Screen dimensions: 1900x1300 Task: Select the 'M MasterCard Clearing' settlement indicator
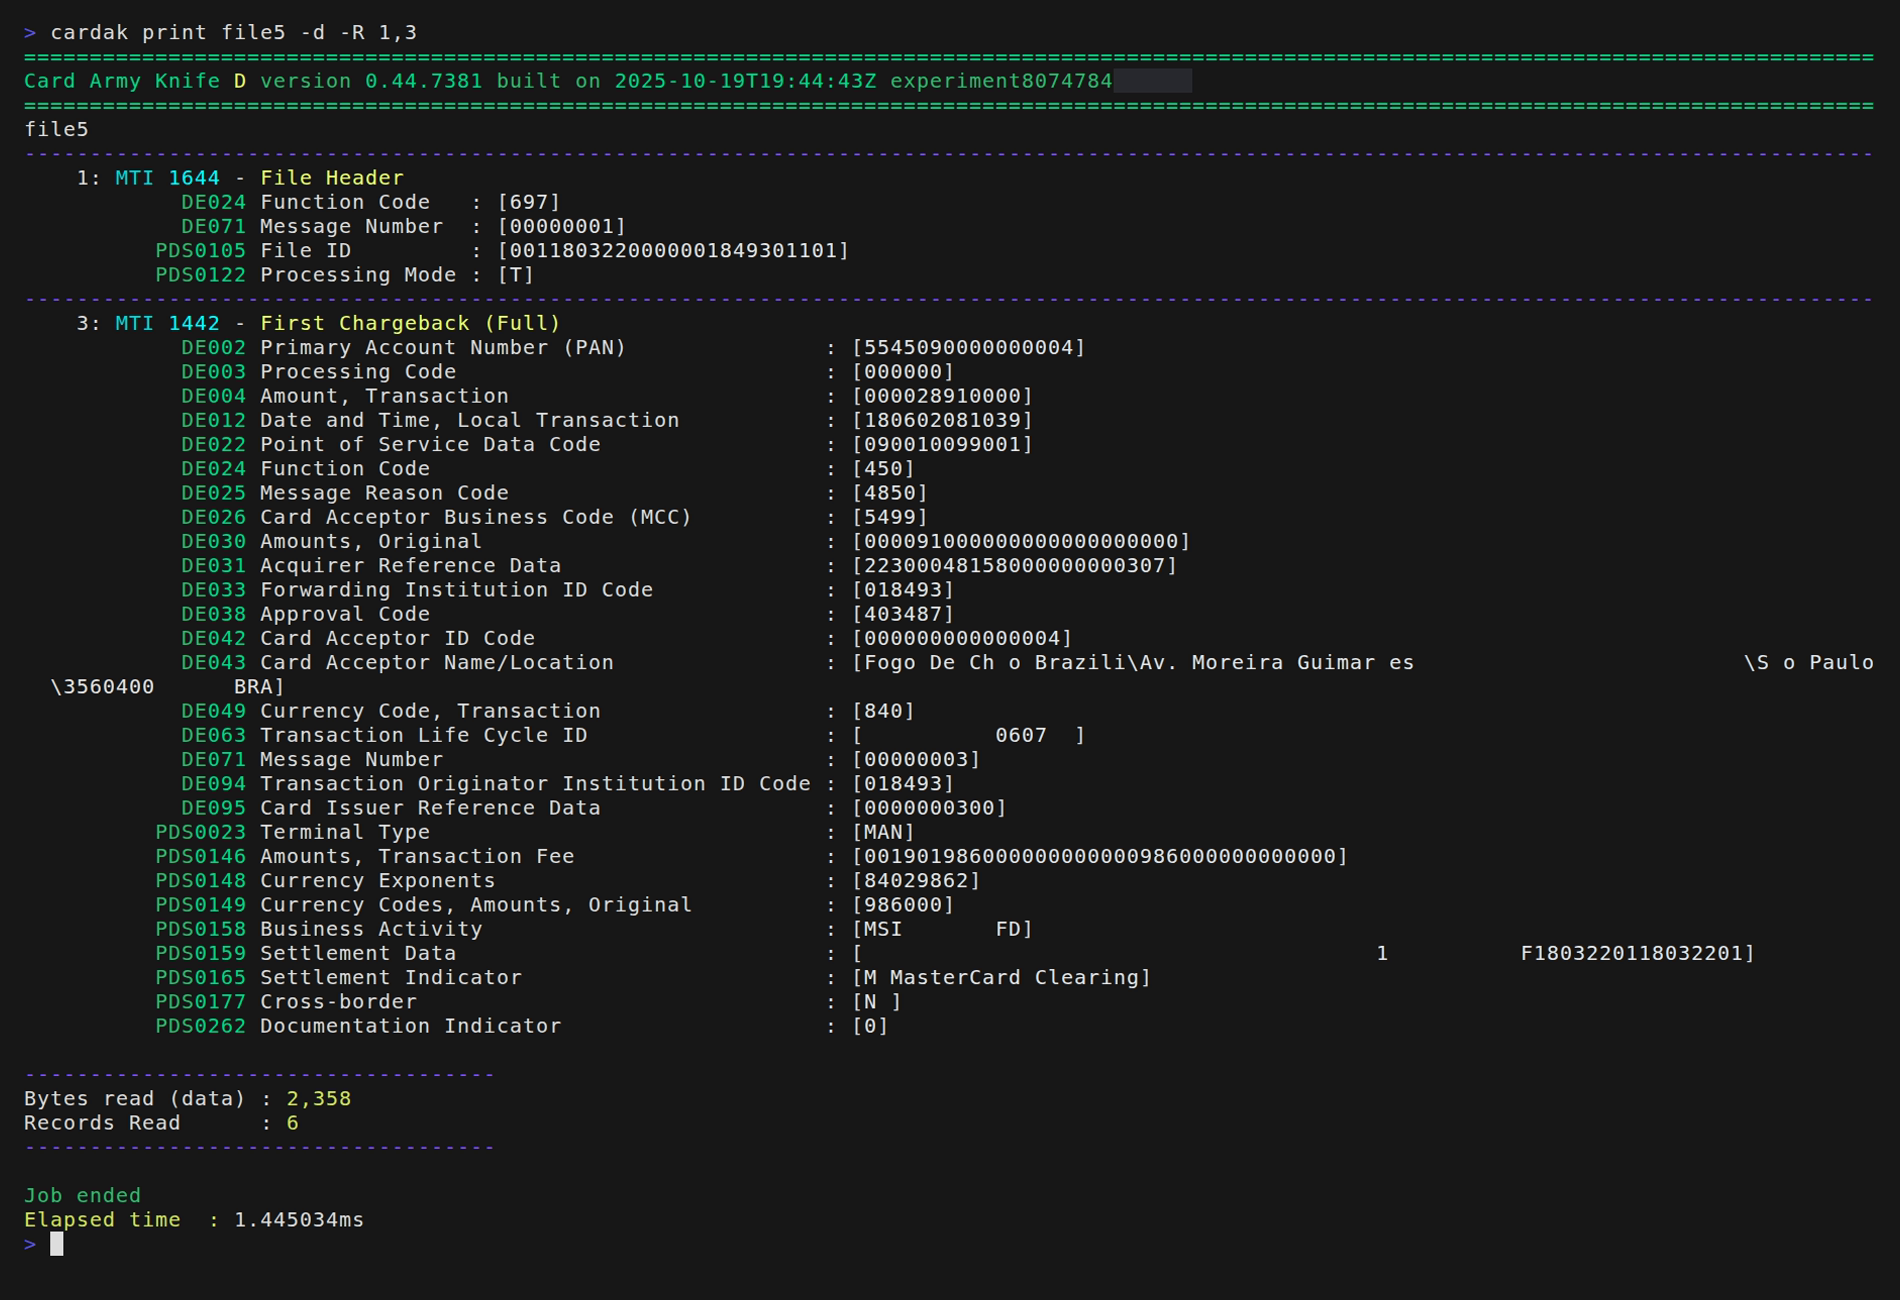(x=1001, y=978)
